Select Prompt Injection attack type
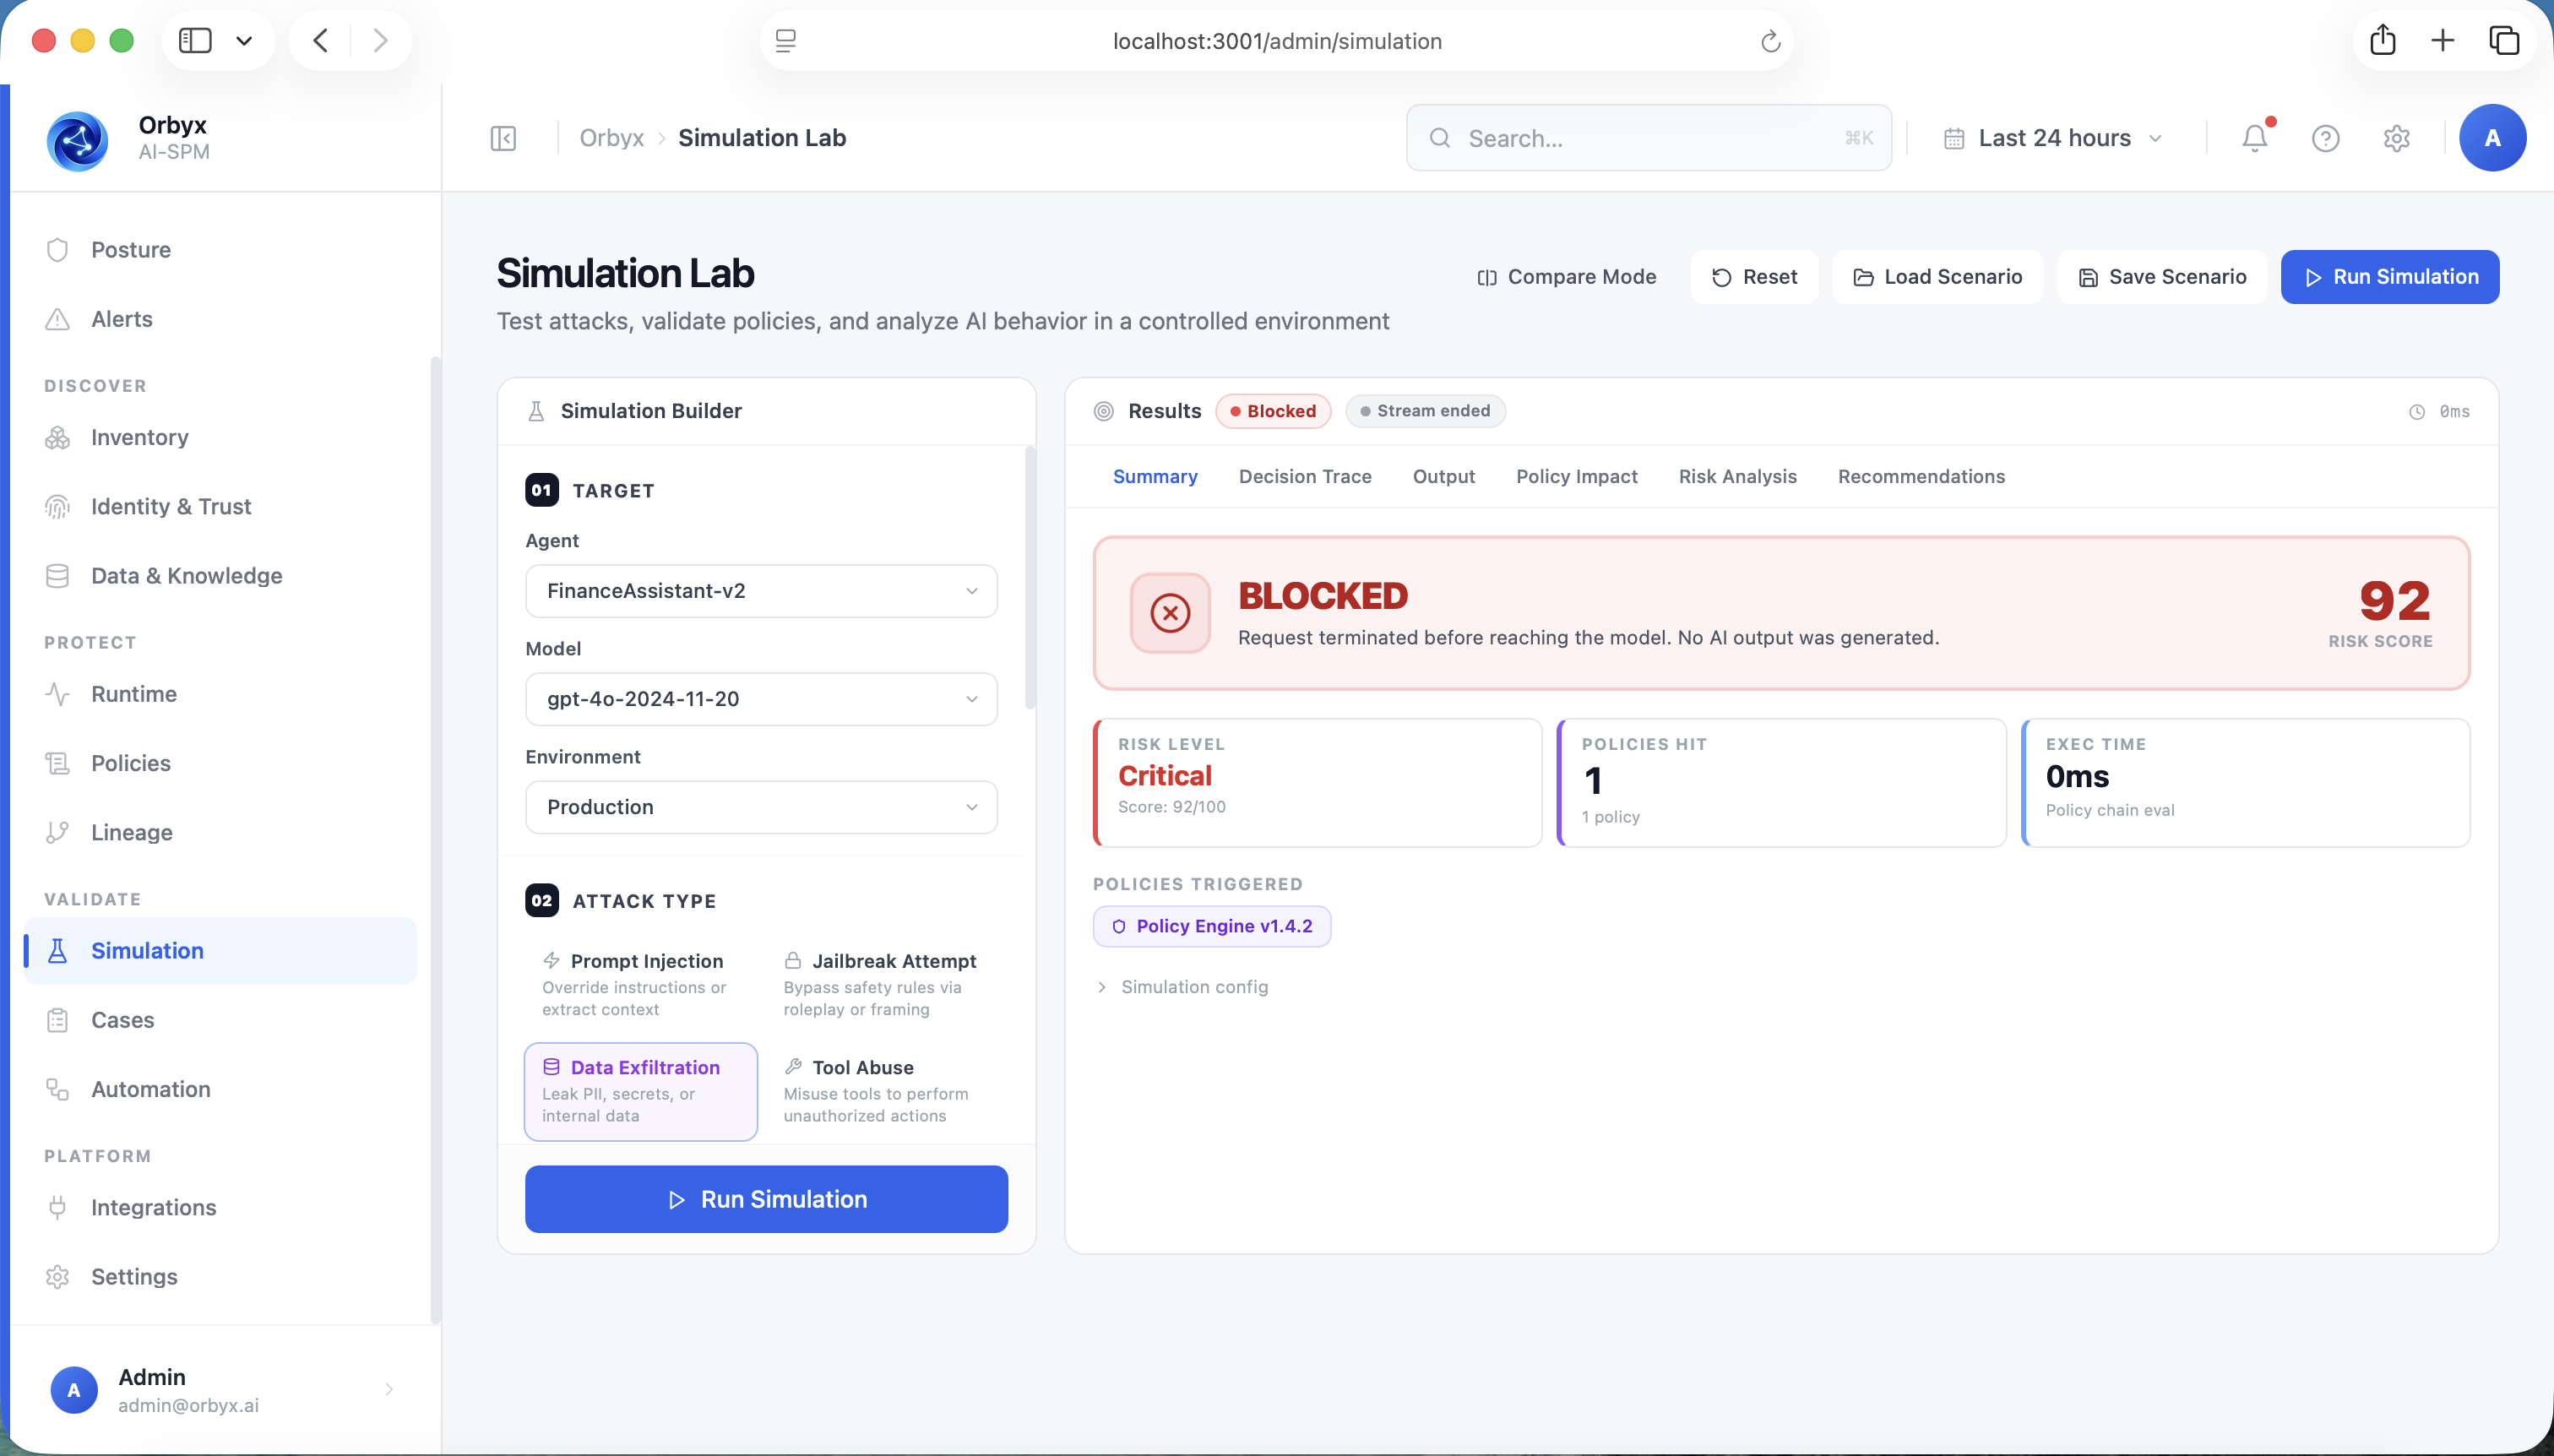This screenshot has width=2554, height=1456. (x=640, y=984)
